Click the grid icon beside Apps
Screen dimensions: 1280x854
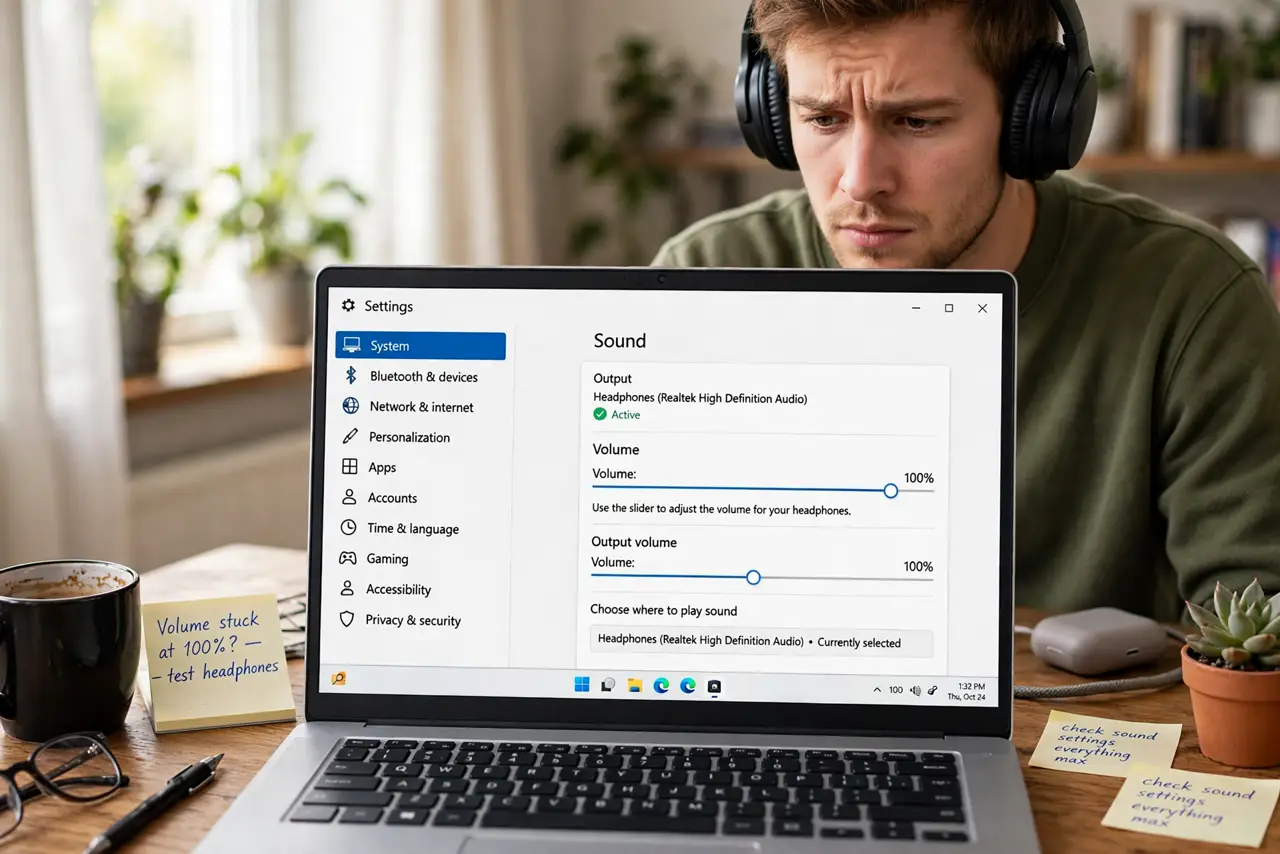[x=350, y=467]
